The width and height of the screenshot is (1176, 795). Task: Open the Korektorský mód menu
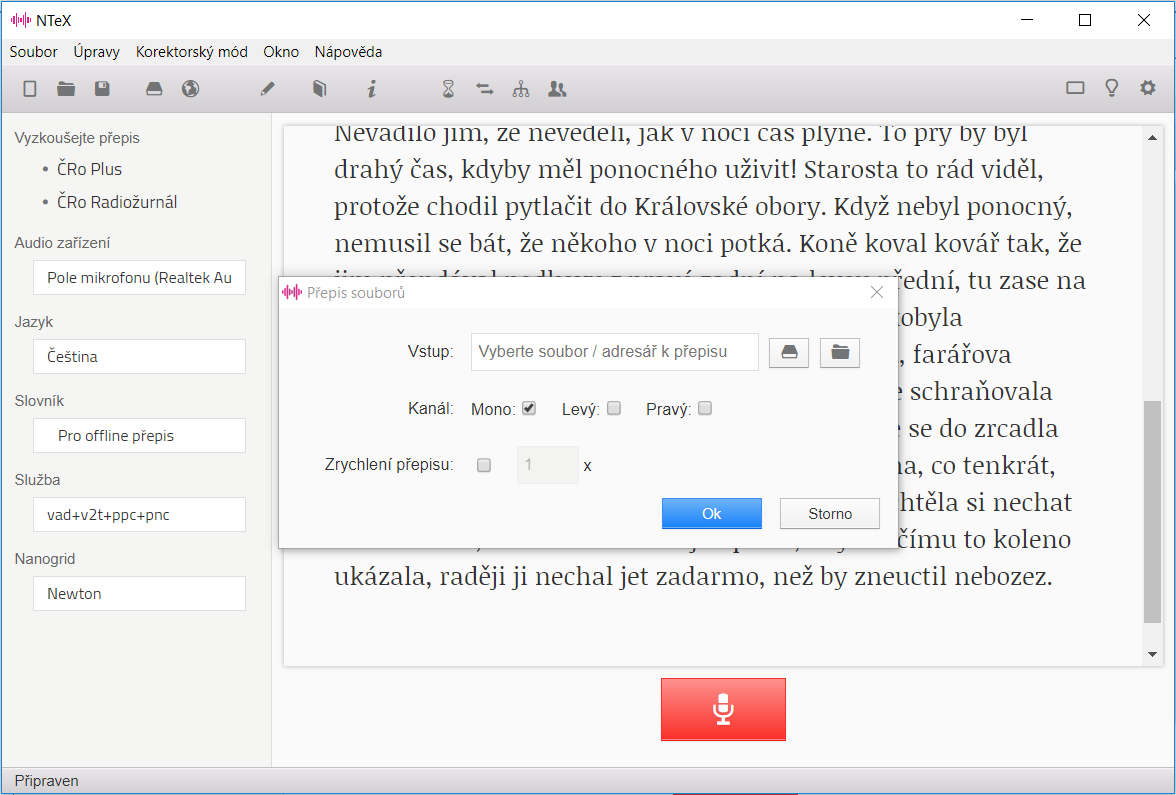point(191,52)
